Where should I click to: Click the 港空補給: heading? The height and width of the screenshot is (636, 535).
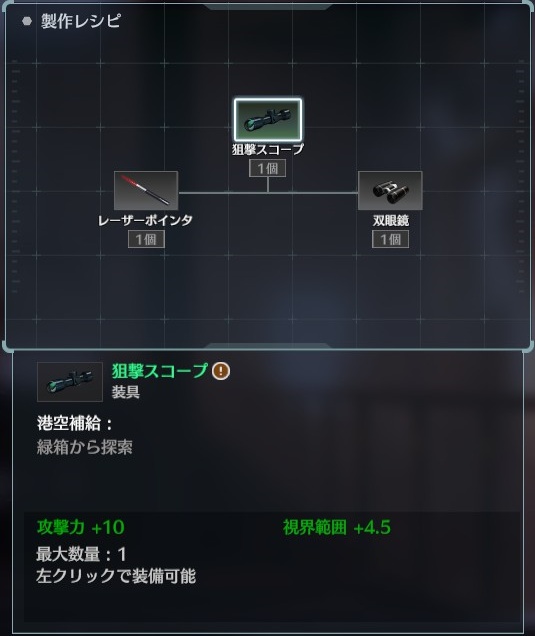click(75, 423)
